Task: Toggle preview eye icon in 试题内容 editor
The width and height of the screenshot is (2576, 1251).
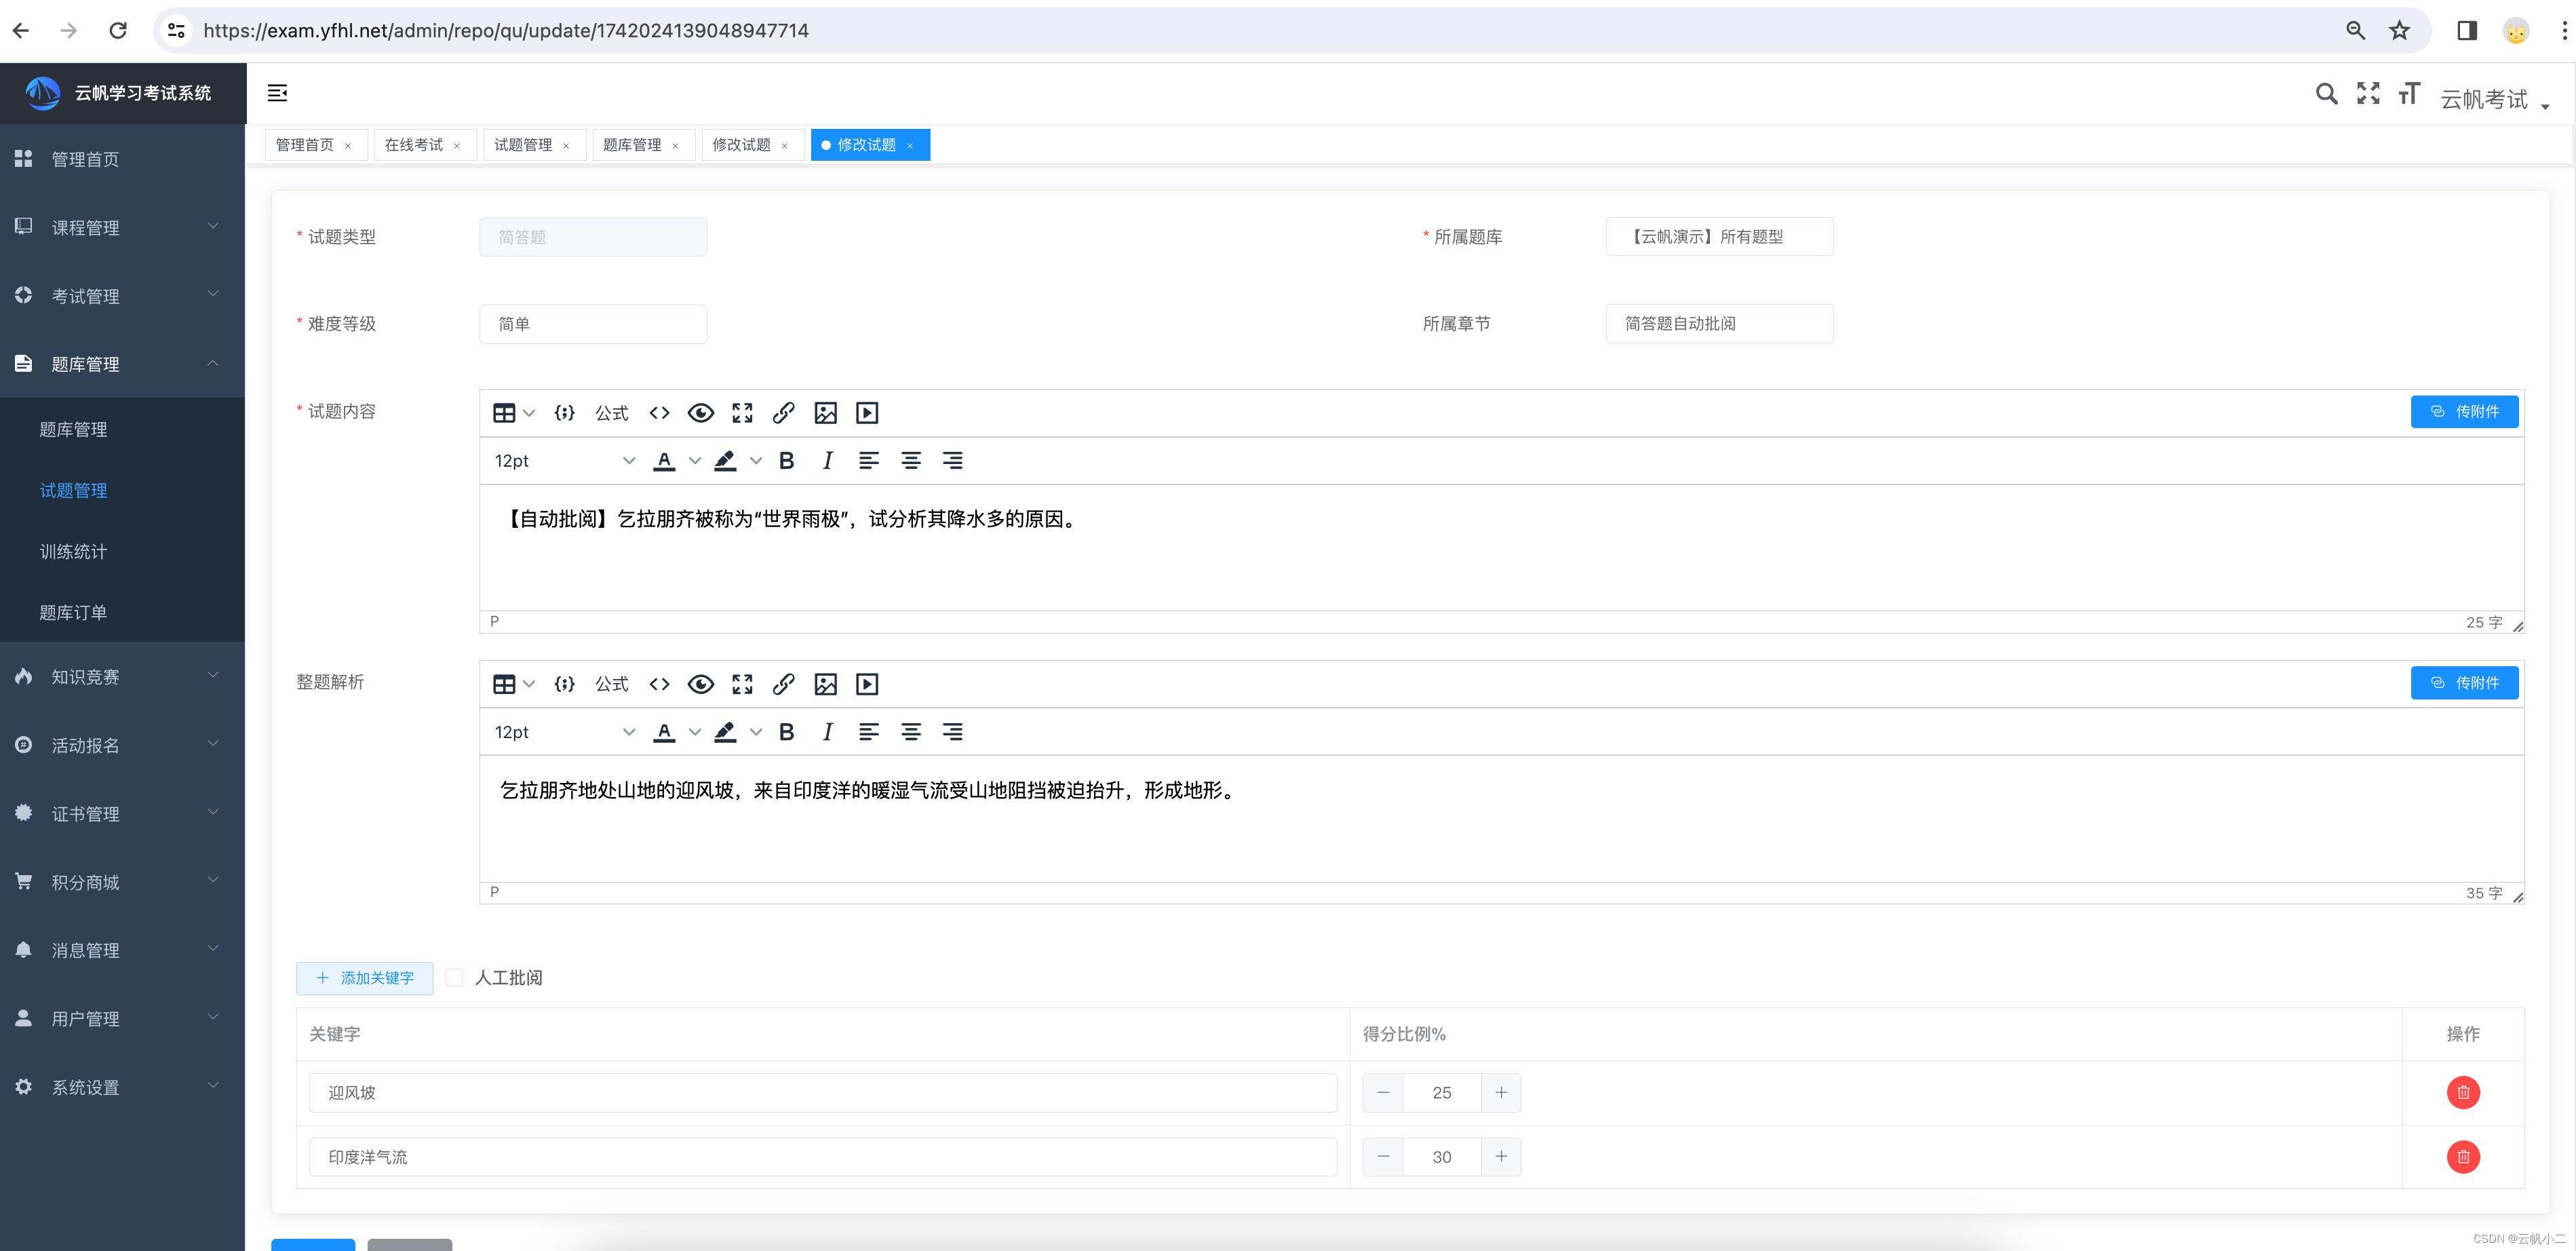Action: point(701,413)
